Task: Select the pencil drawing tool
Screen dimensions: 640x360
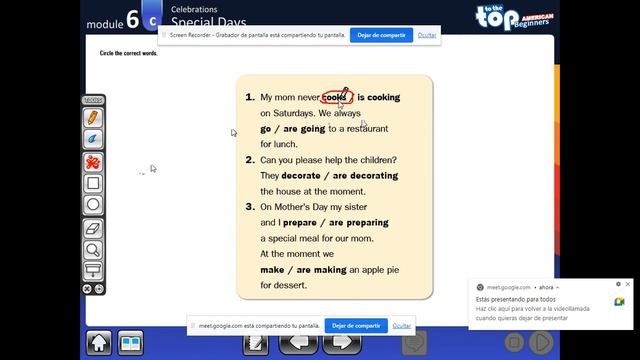Action: coord(93,118)
